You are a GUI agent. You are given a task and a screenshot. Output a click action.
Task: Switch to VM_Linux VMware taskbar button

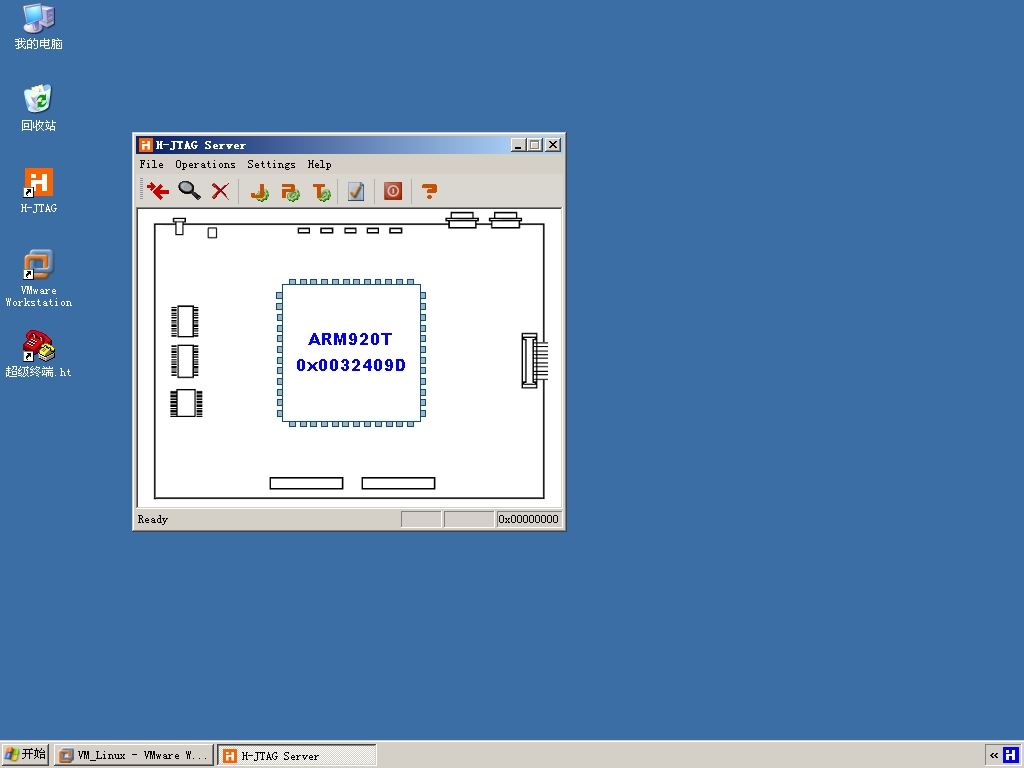coord(134,756)
